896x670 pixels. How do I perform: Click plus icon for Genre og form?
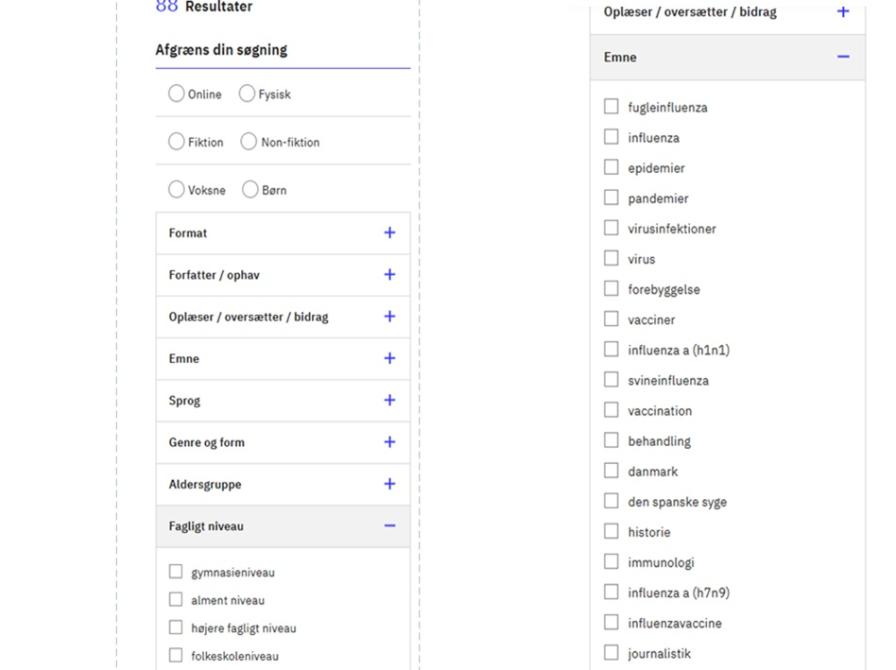(x=389, y=442)
